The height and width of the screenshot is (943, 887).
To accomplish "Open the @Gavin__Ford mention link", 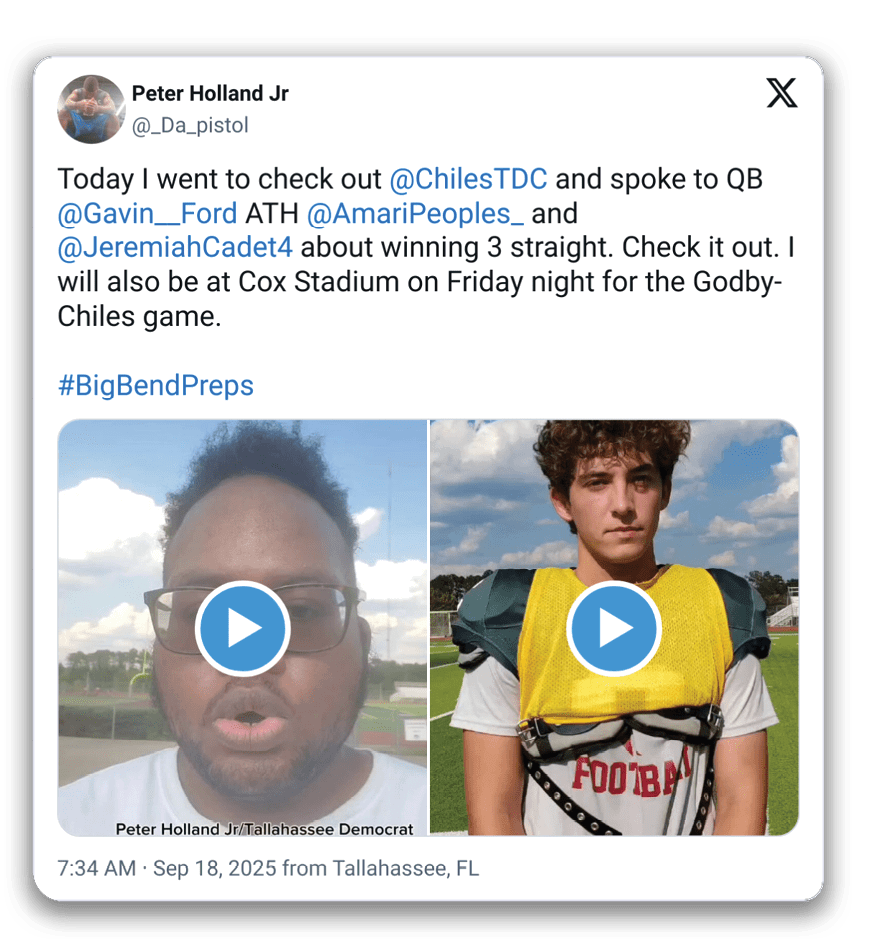I will [147, 213].
